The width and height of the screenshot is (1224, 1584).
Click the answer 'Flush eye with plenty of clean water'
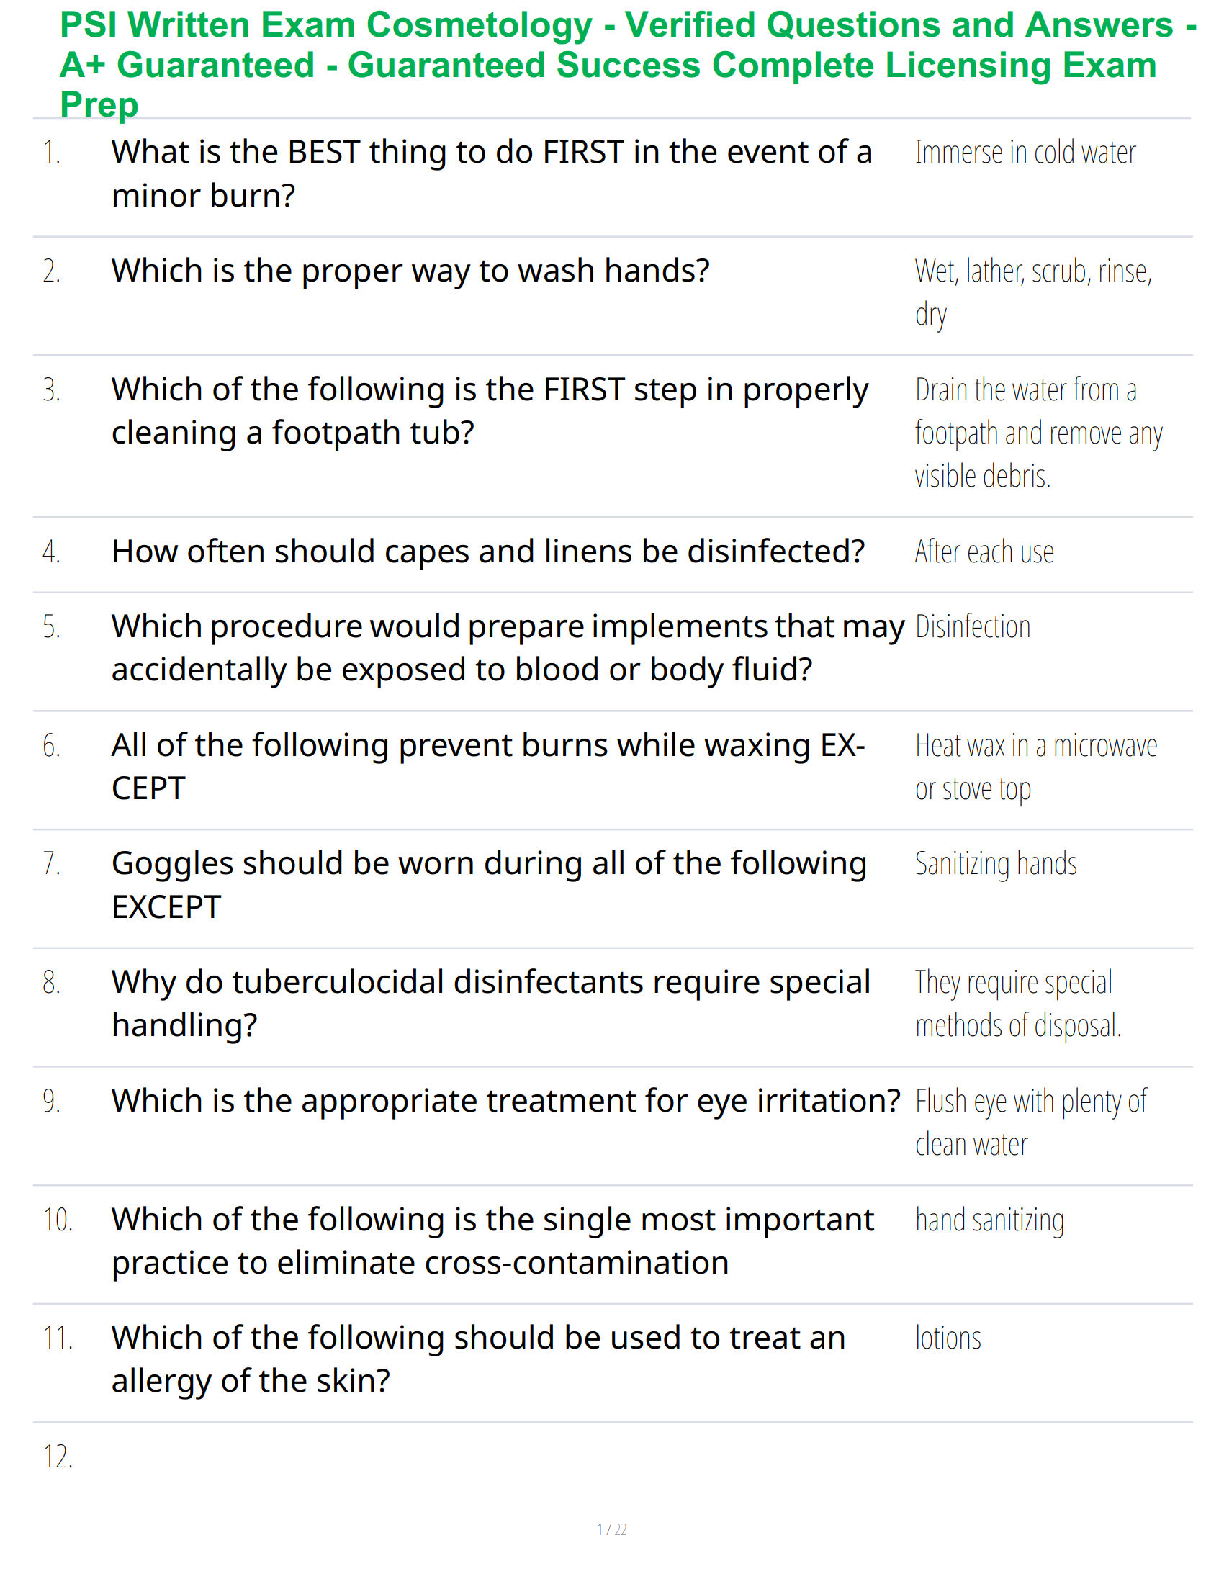pos(1030,1122)
